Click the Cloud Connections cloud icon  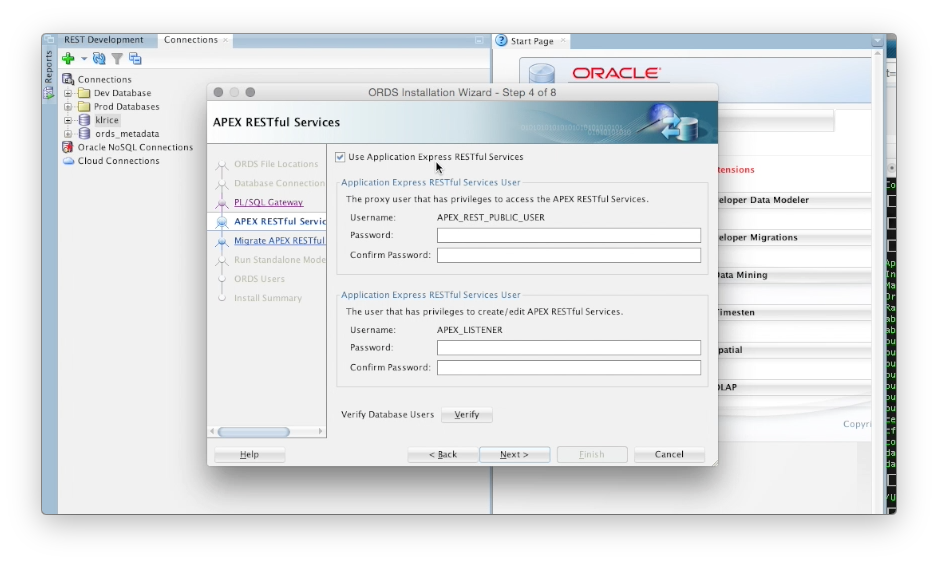(x=68, y=161)
